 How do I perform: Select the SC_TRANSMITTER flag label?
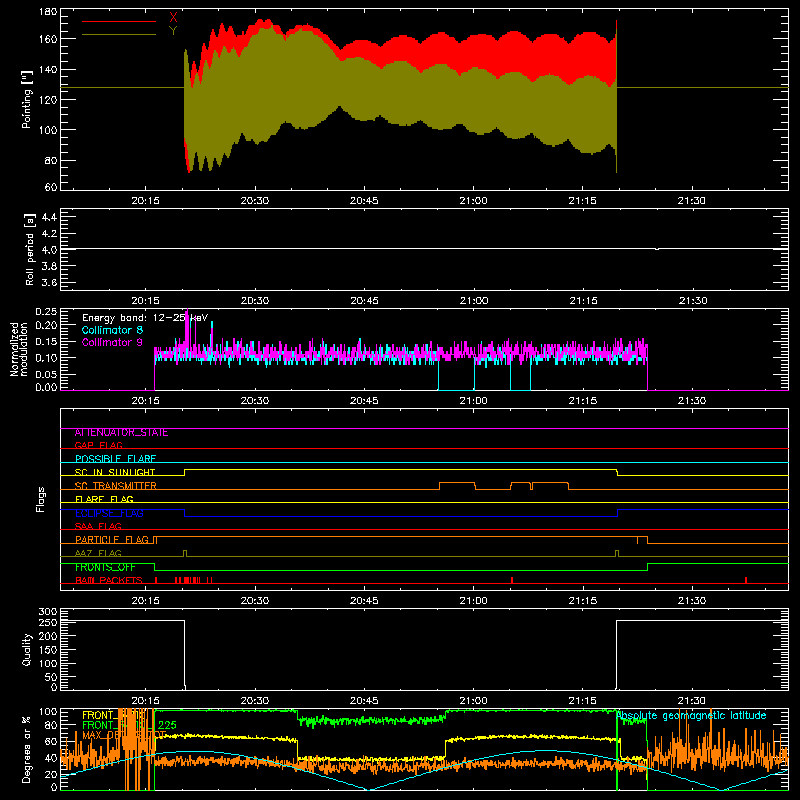point(115,486)
